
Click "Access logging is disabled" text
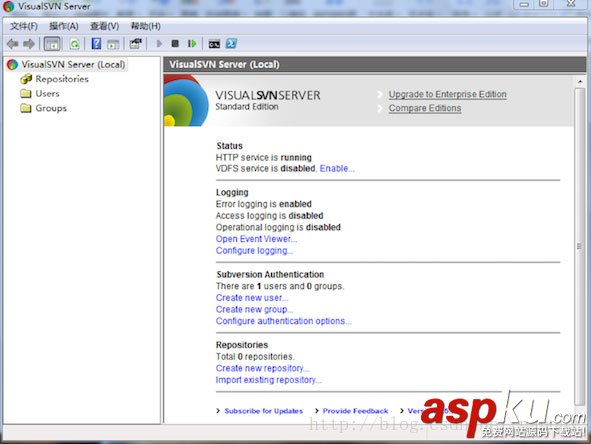pos(269,216)
